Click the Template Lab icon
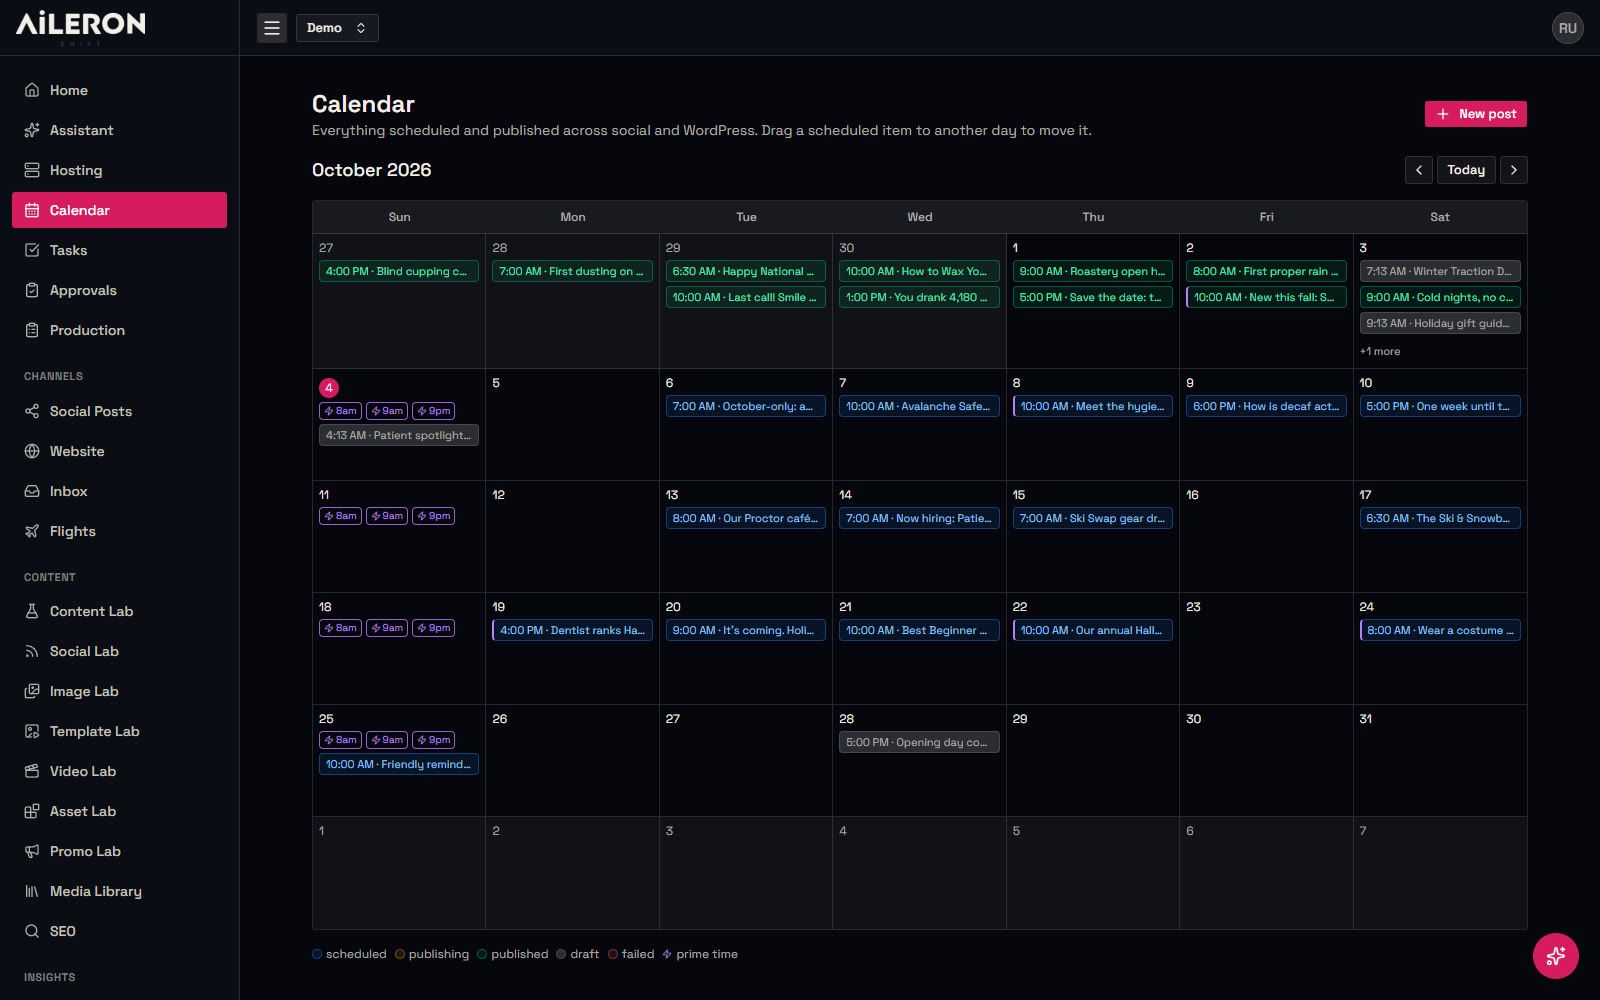The width and height of the screenshot is (1600, 1000). click(x=32, y=731)
